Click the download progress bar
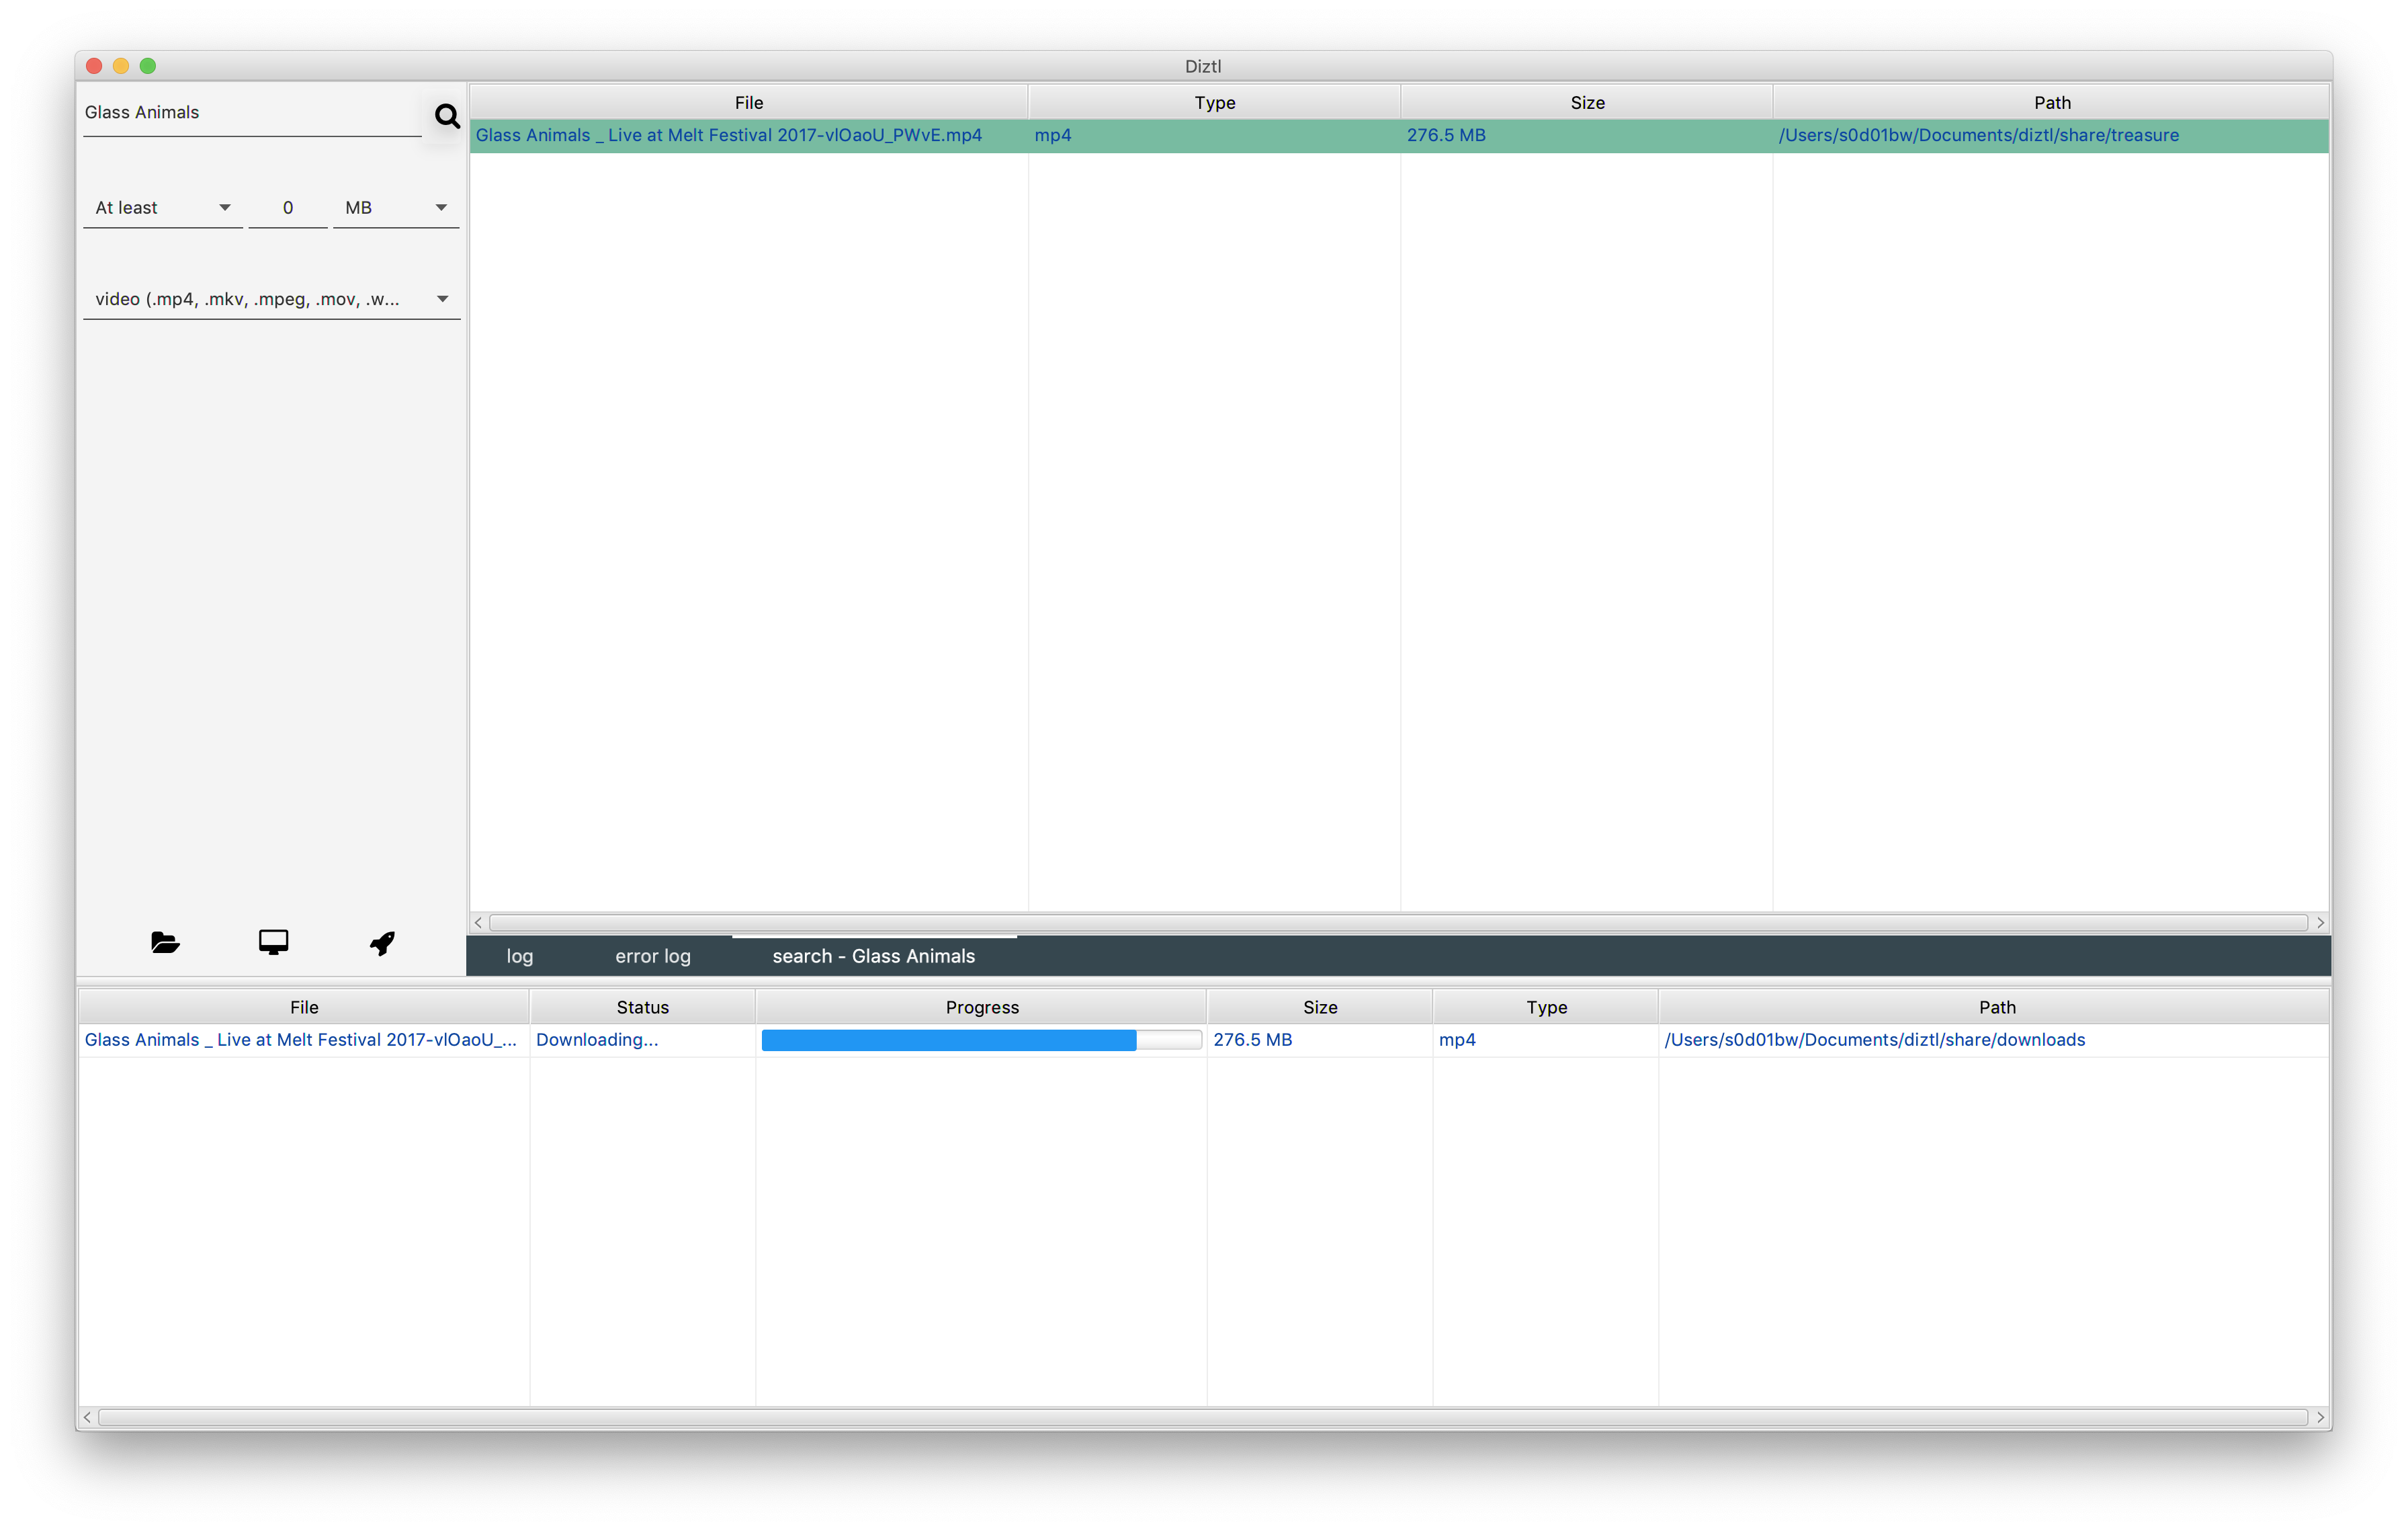2408x1531 pixels. pyautogui.click(x=980, y=1040)
